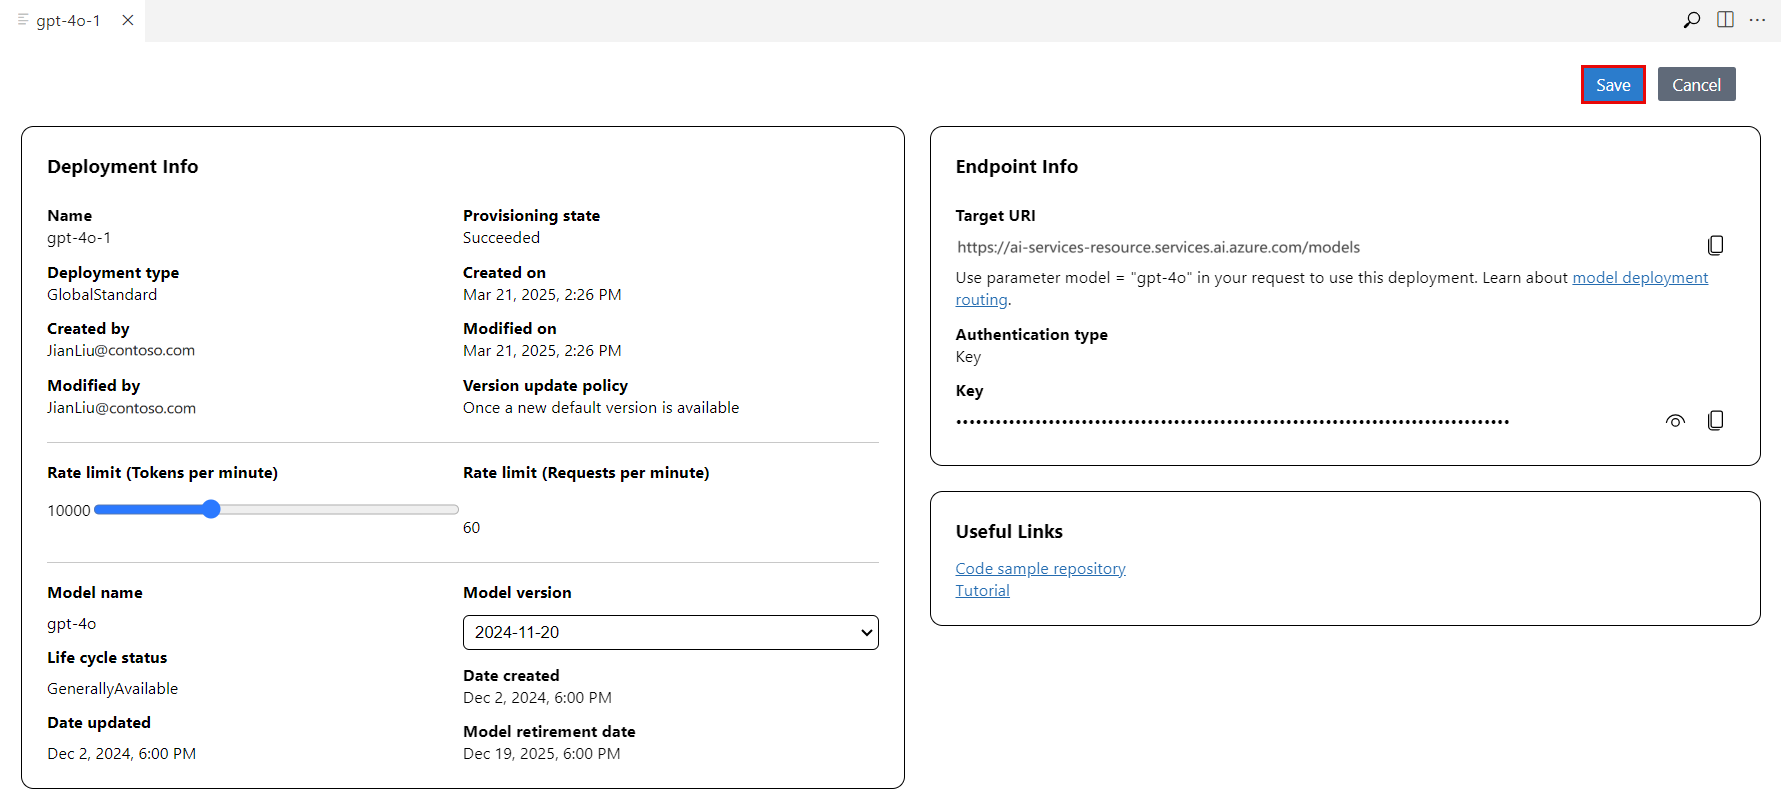Copy the Target URI to clipboard
The height and width of the screenshot is (803, 1781).
pos(1715,246)
